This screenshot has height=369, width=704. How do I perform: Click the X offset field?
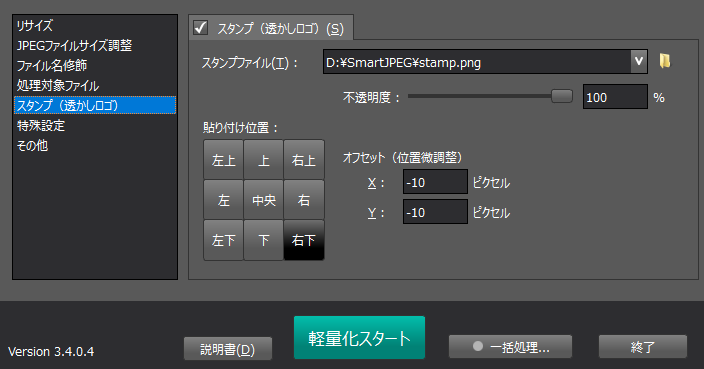(x=435, y=182)
